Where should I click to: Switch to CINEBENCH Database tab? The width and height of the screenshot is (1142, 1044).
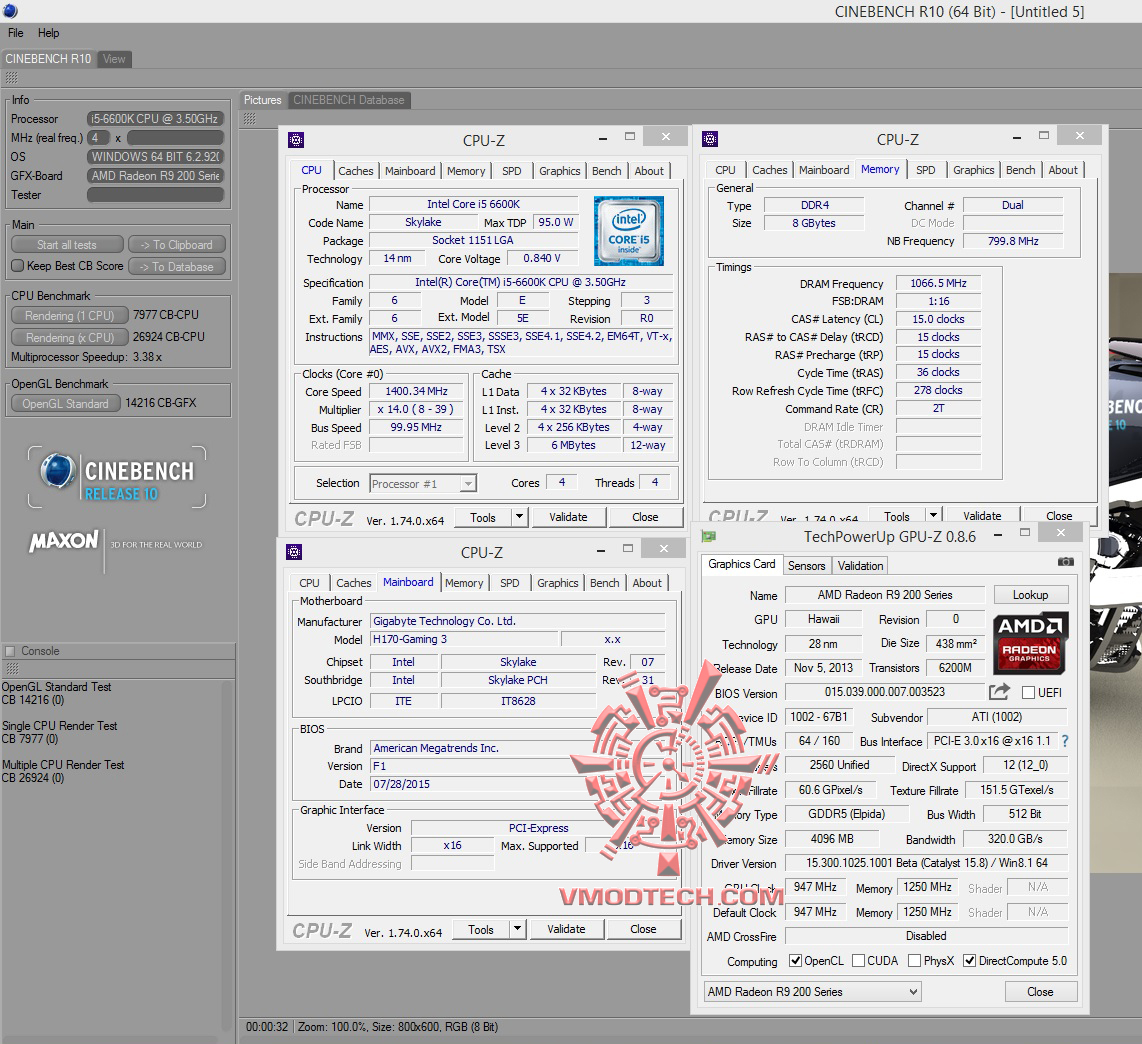[x=349, y=100]
